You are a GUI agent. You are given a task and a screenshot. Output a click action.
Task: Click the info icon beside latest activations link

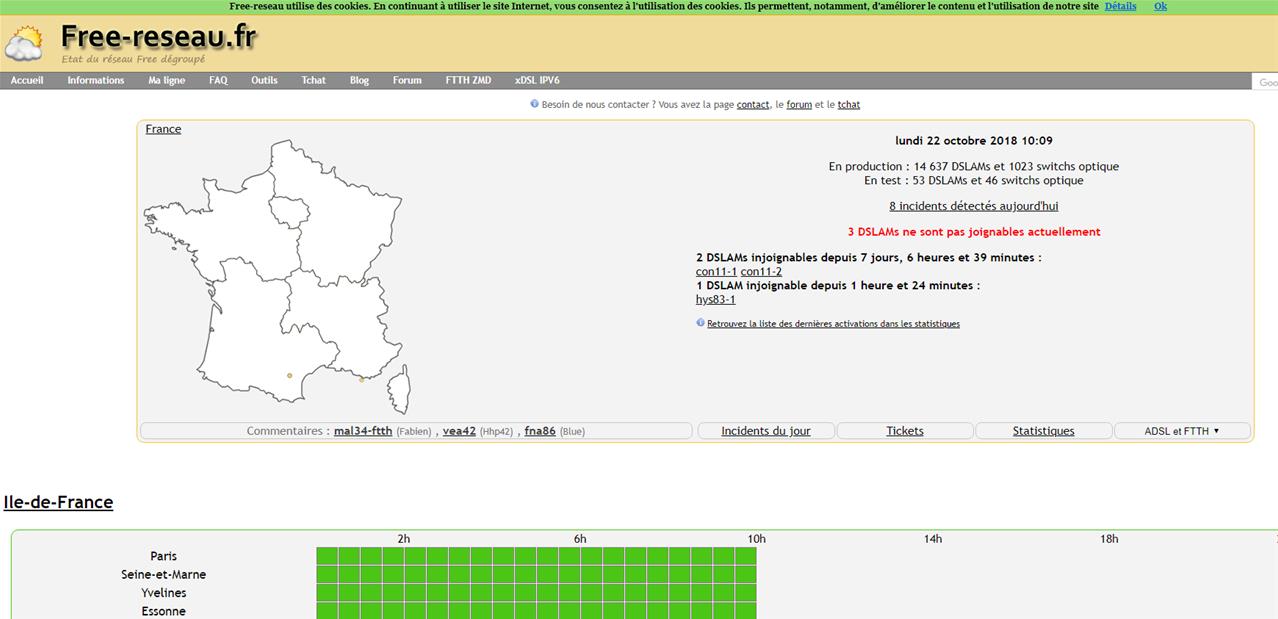pyautogui.click(x=700, y=323)
